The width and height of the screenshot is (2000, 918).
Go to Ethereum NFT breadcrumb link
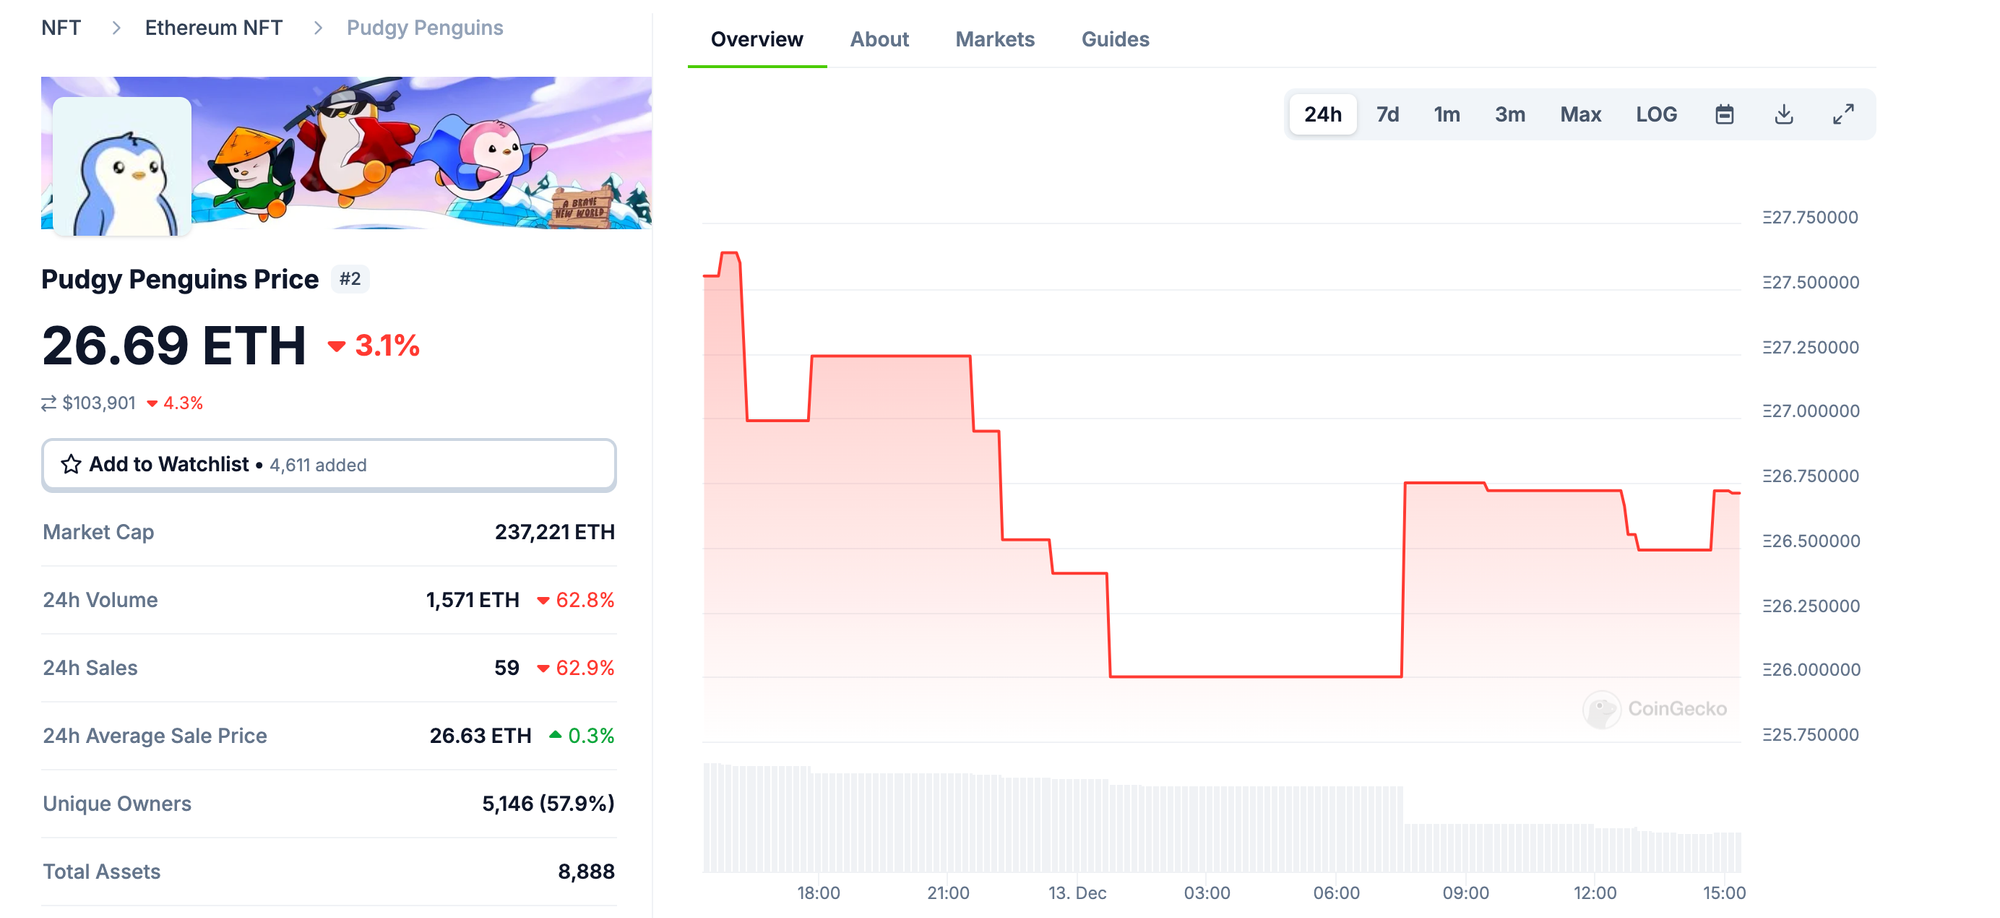(214, 28)
